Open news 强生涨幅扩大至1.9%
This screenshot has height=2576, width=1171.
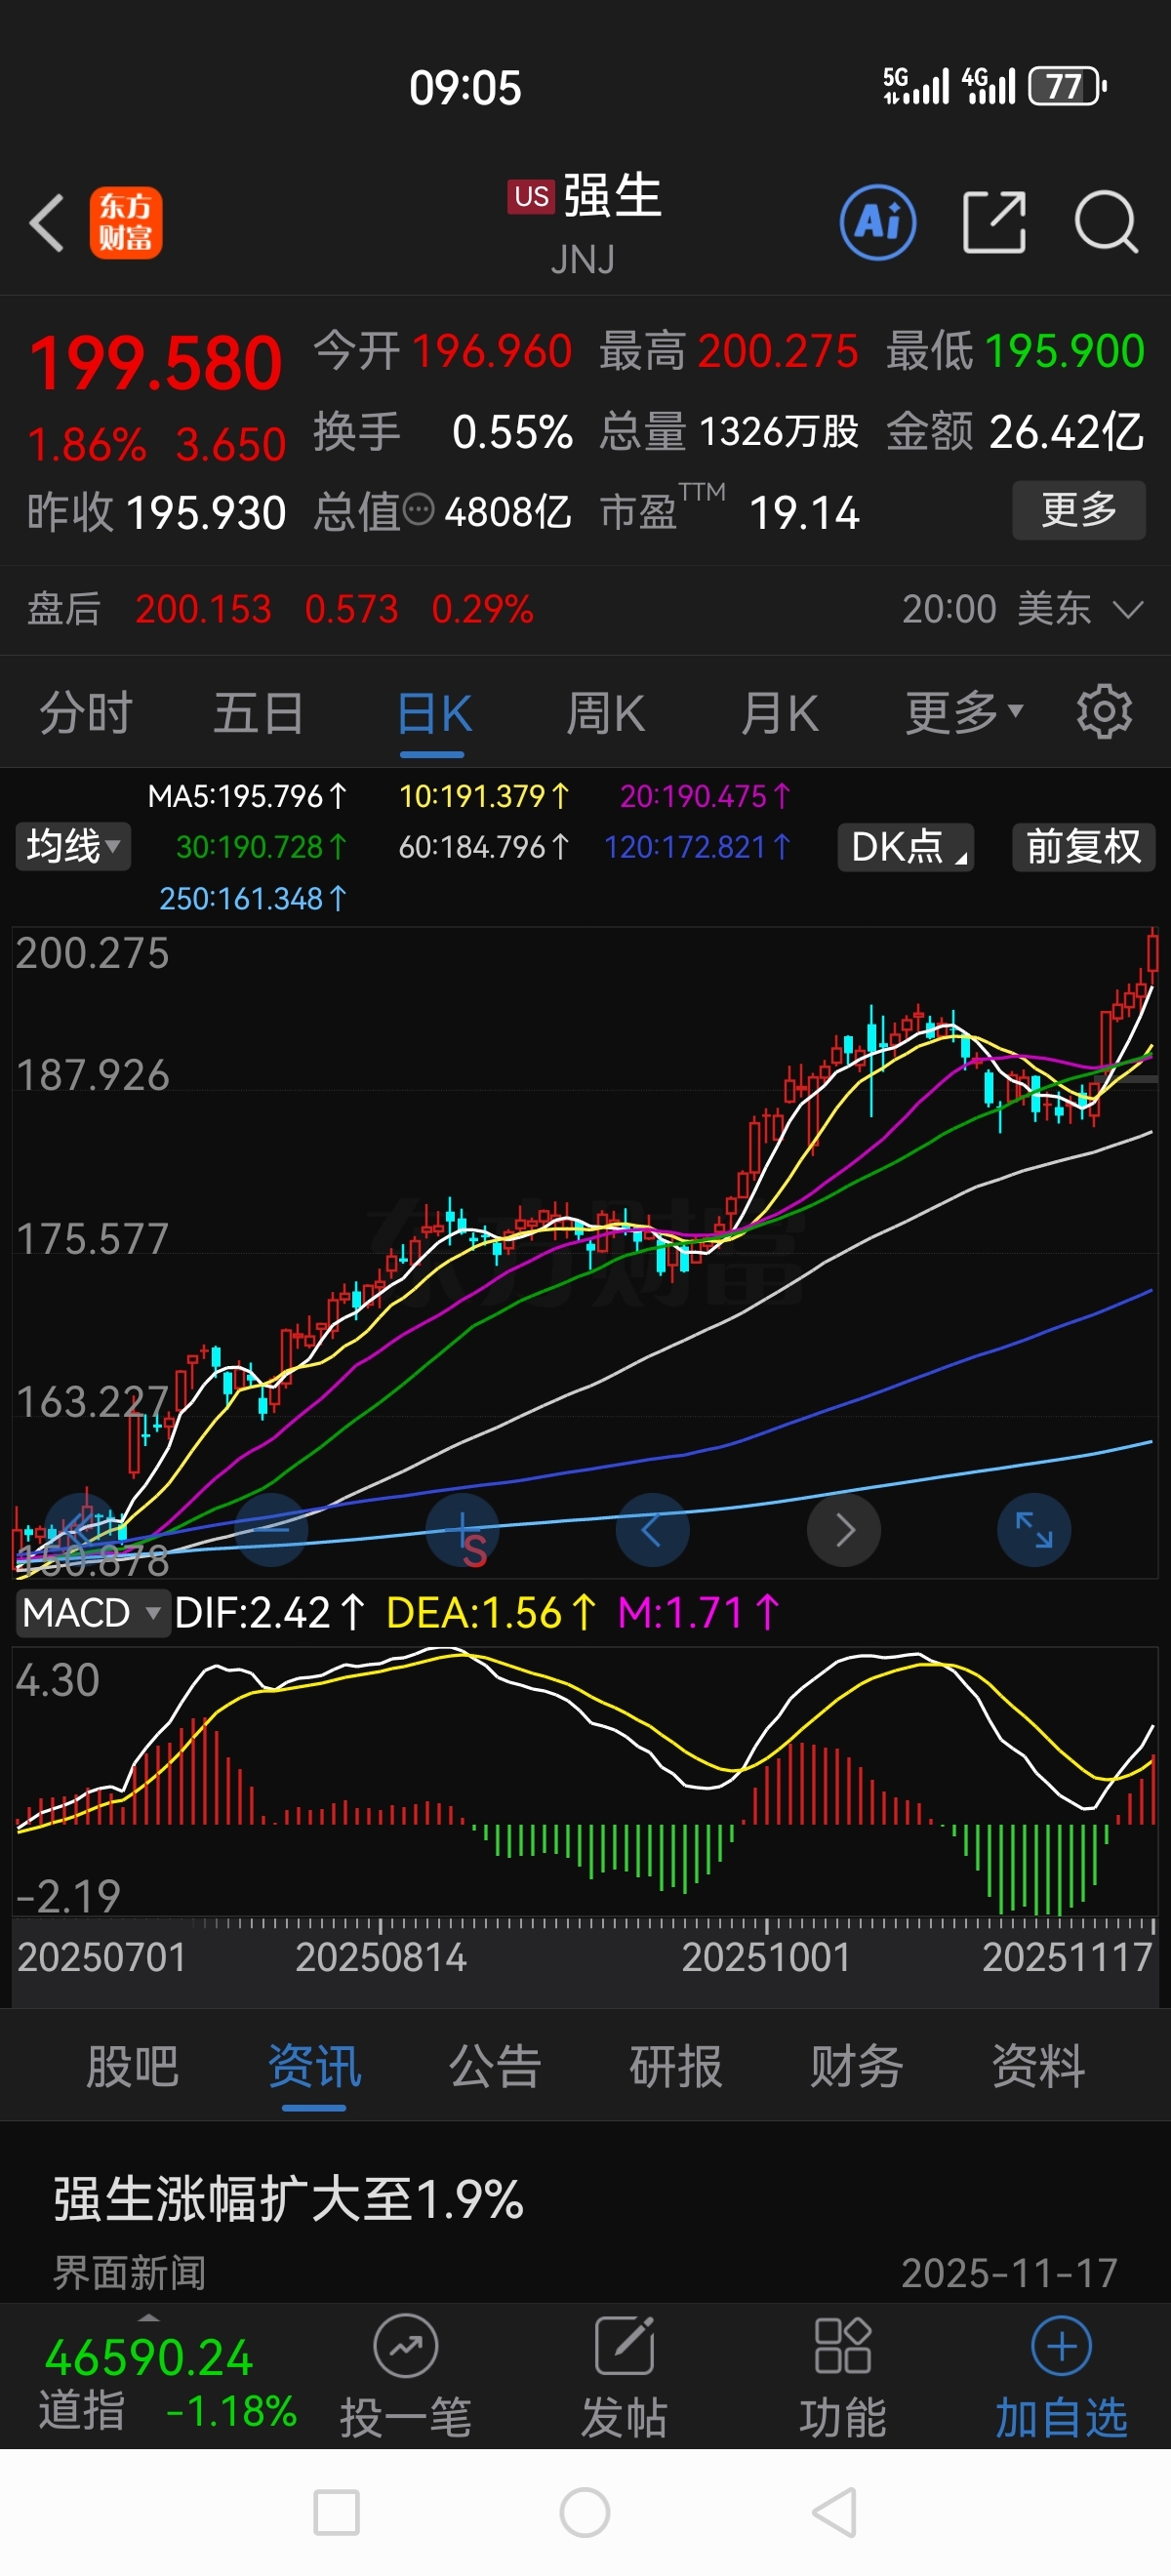click(x=288, y=2200)
